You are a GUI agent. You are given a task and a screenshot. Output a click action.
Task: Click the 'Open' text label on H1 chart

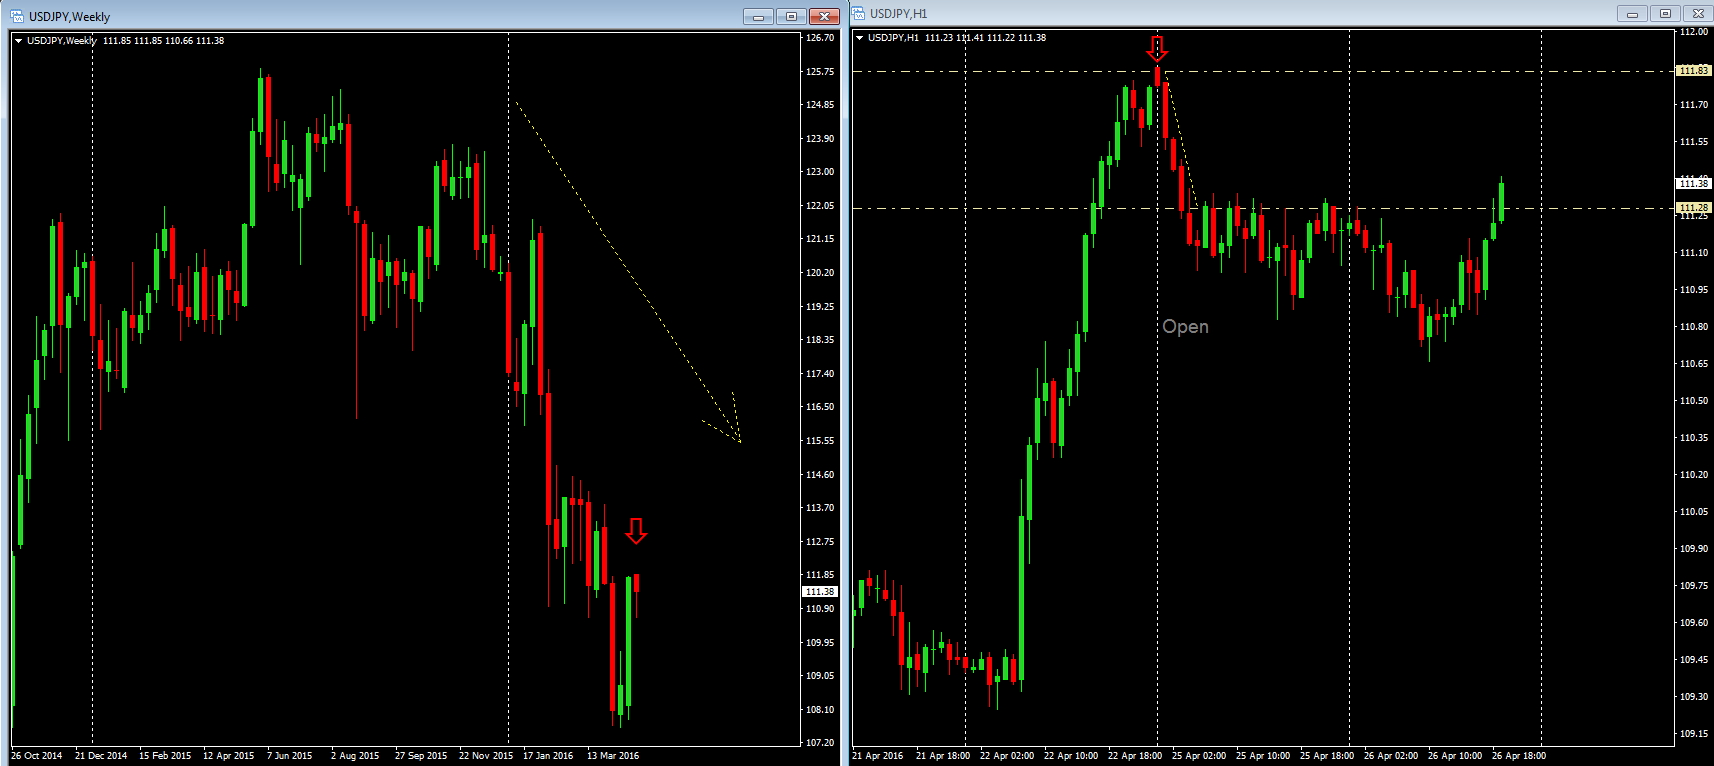[x=1185, y=327]
